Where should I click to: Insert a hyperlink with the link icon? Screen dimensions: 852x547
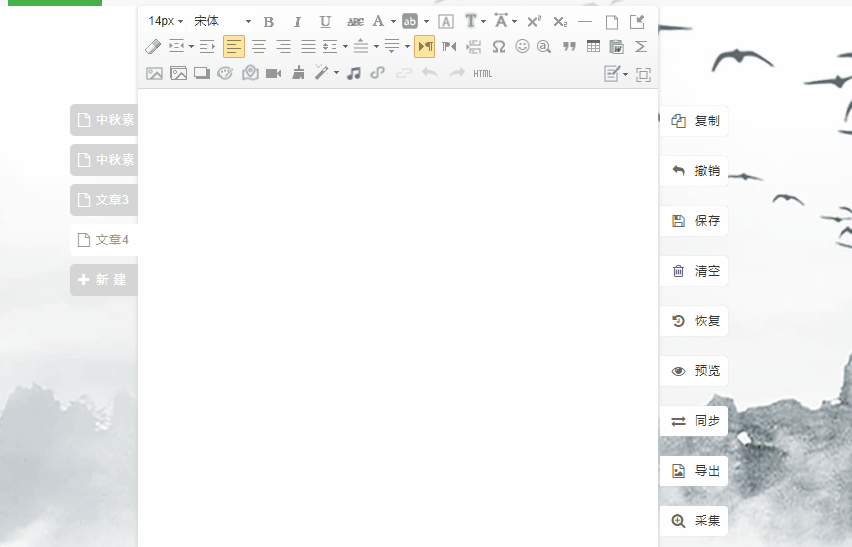coord(378,73)
